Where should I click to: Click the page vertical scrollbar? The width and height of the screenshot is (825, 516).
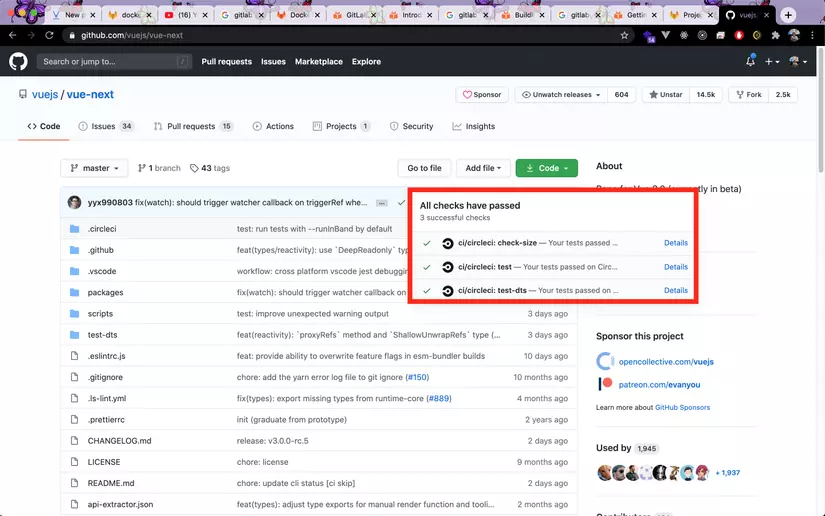pyautogui.click(x=821, y=110)
